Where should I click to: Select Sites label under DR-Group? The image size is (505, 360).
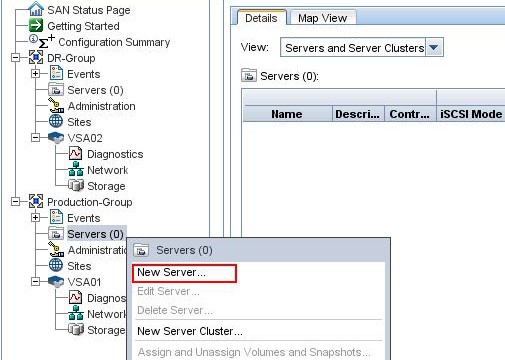pyautogui.click(x=79, y=122)
